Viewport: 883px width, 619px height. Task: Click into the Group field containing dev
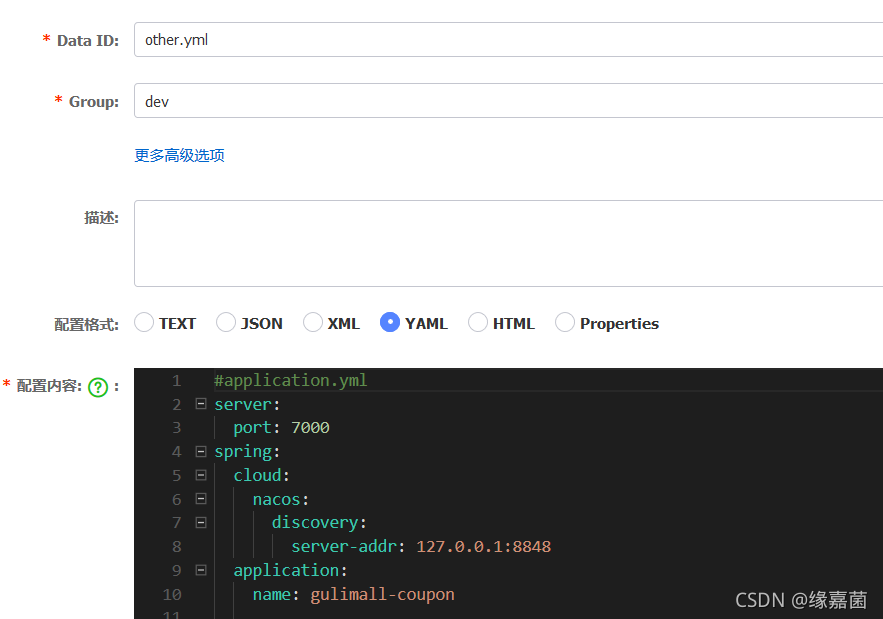509,101
